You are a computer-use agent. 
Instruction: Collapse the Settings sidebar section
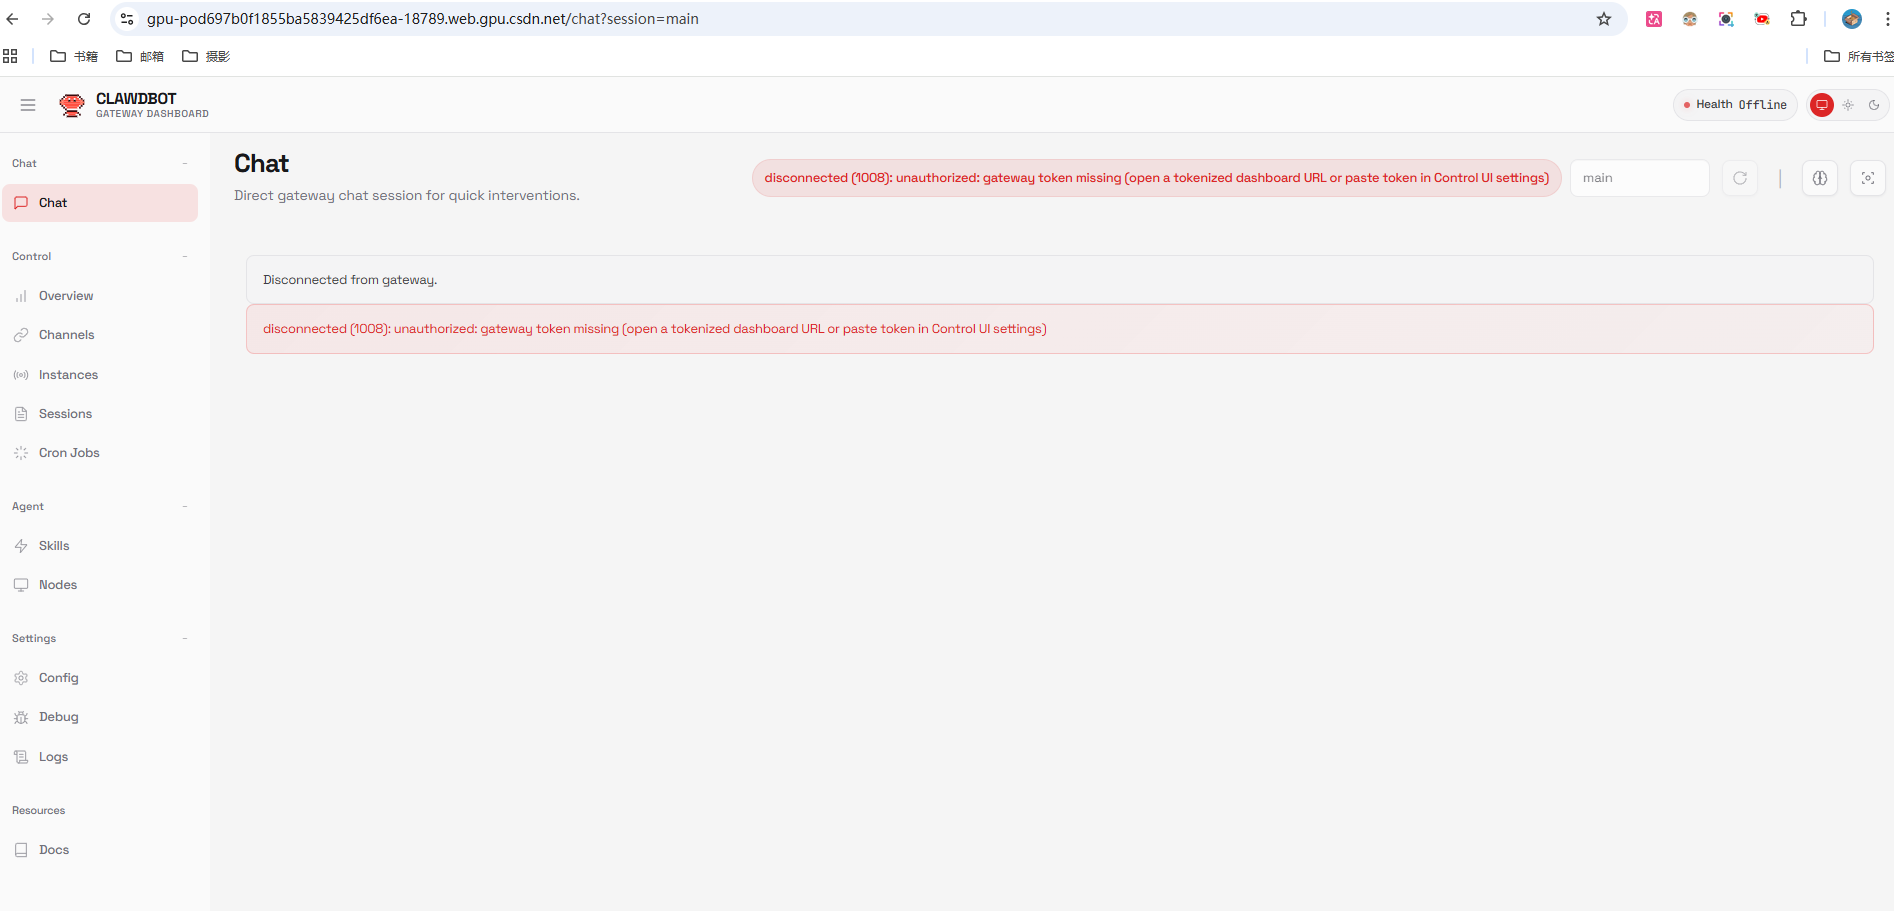185,639
